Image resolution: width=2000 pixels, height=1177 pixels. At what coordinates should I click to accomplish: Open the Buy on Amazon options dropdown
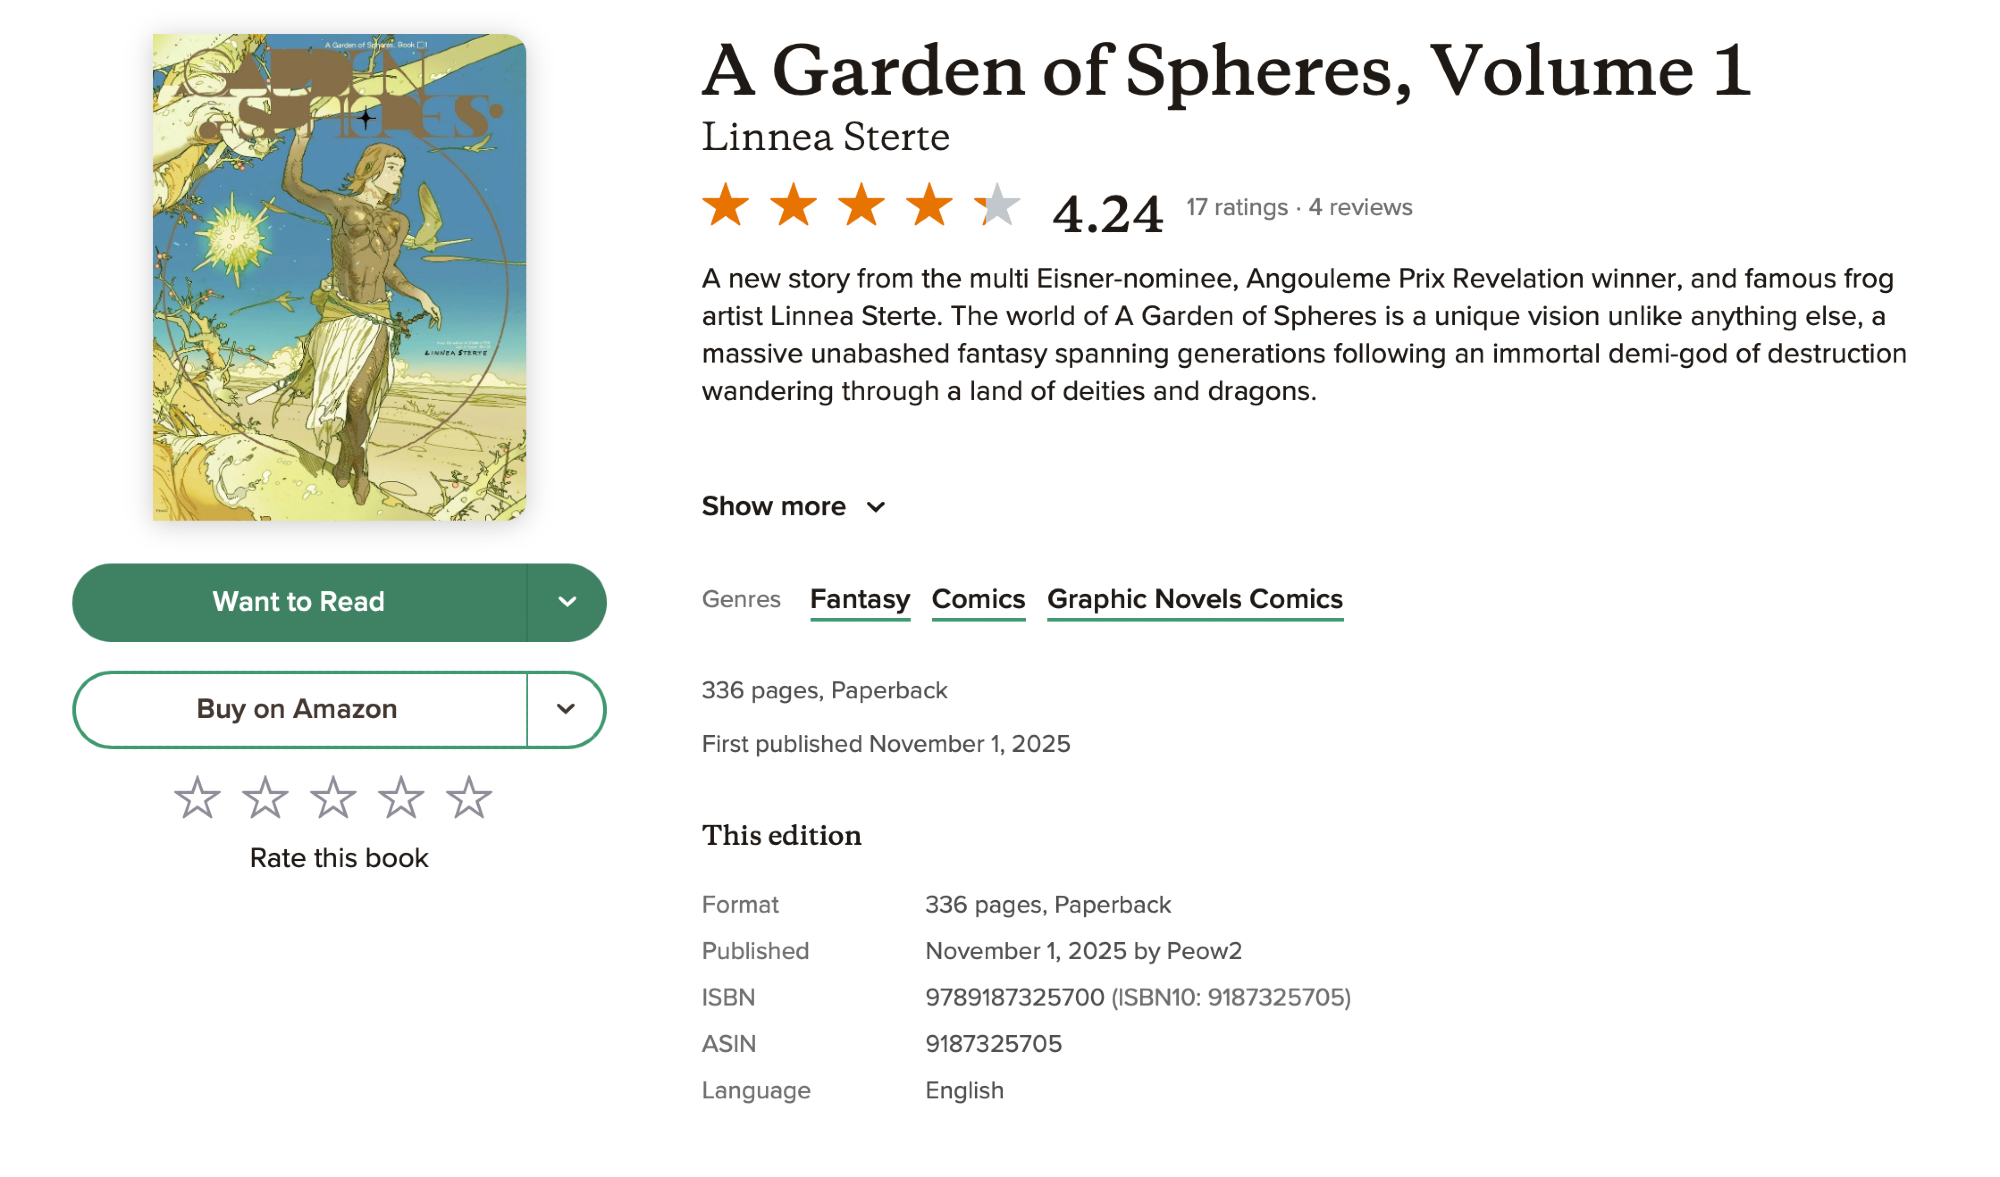tap(566, 709)
